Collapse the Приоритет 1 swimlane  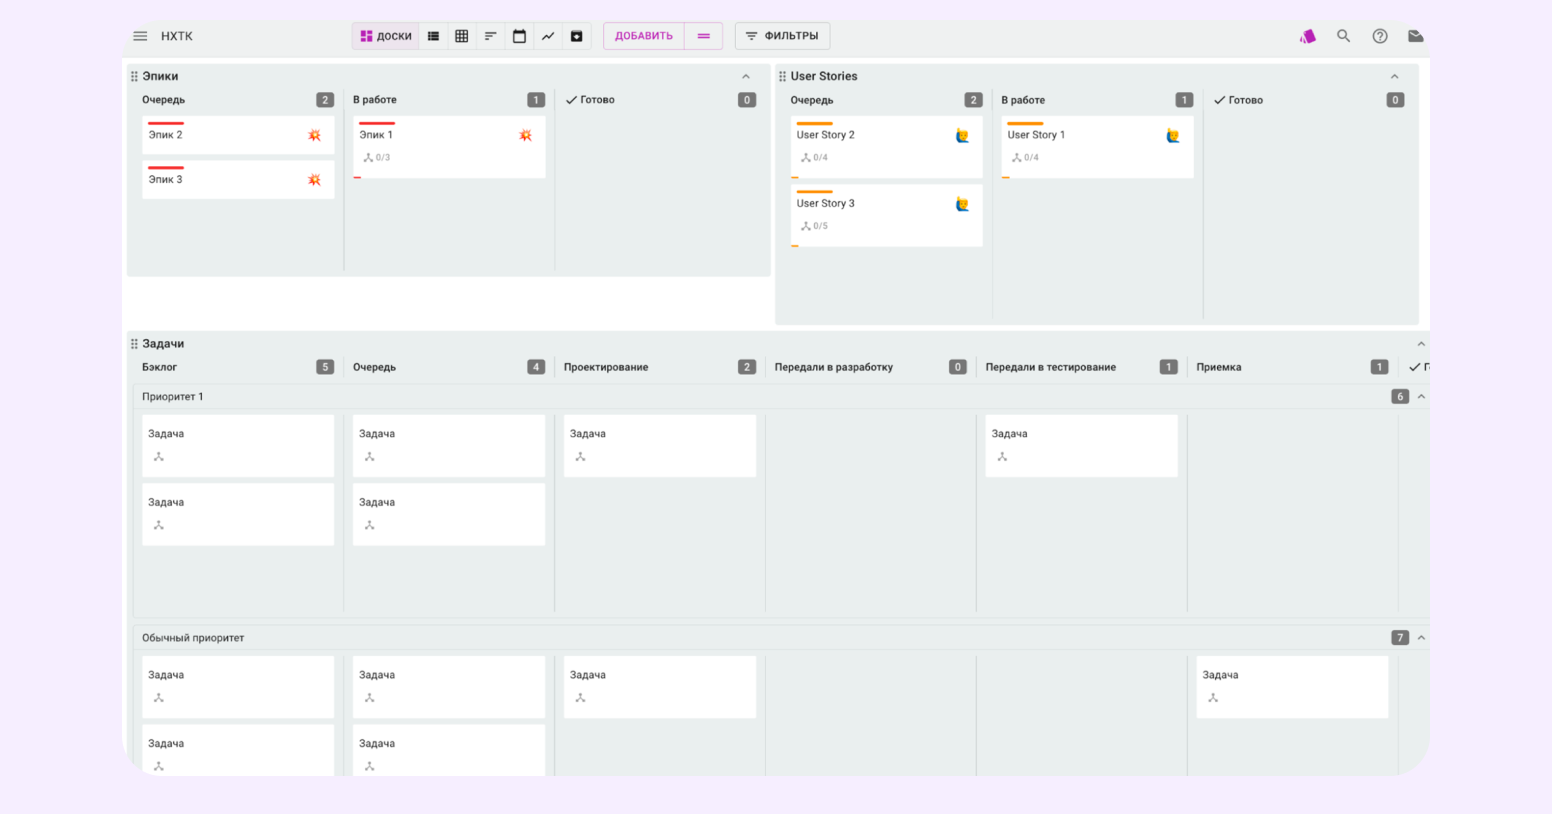coord(1421,397)
